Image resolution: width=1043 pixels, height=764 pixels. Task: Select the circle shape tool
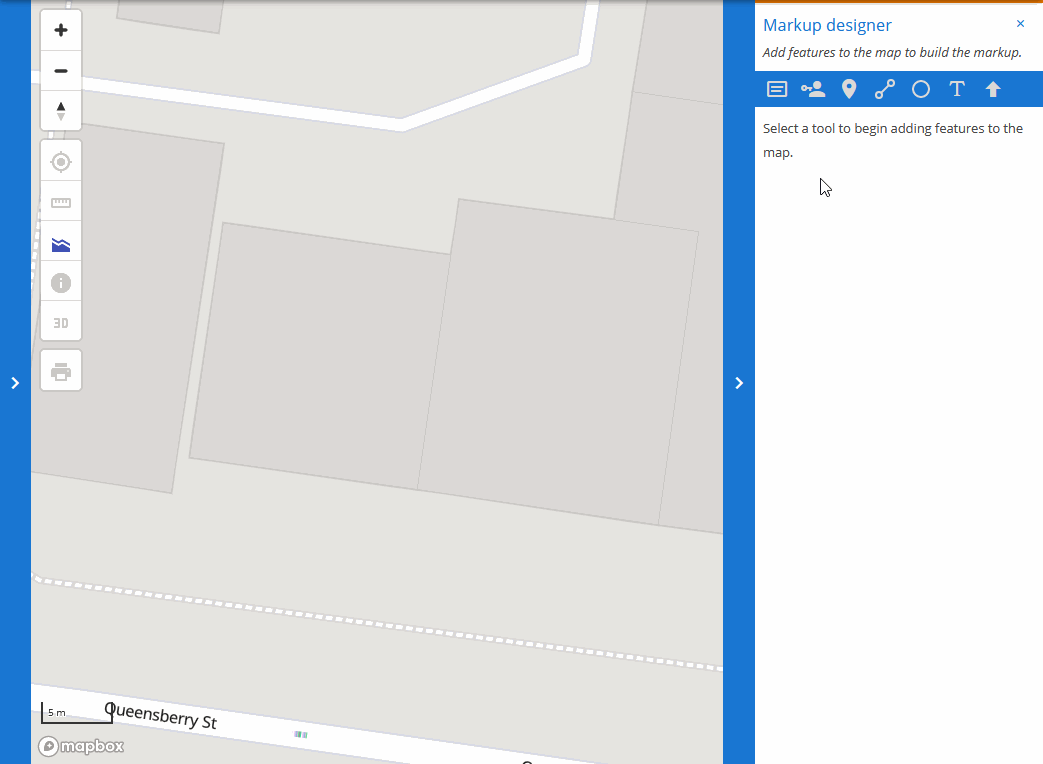[920, 89]
